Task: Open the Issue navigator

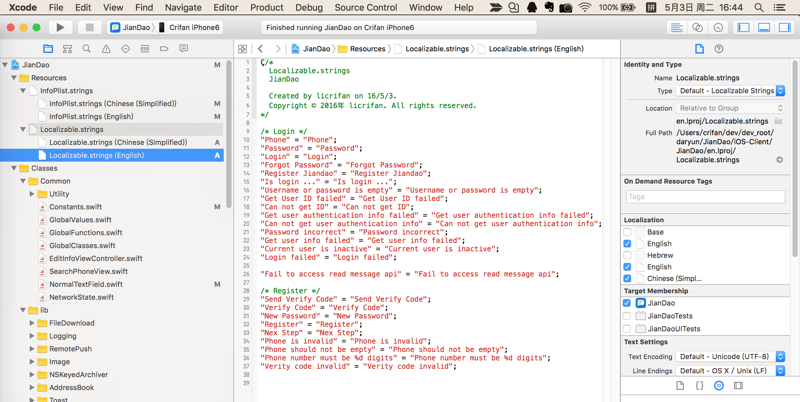Action: (x=106, y=49)
